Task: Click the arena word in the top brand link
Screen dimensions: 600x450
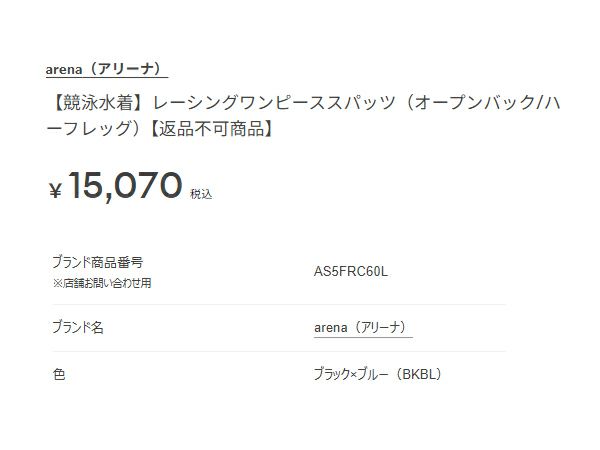Action: click(63, 69)
